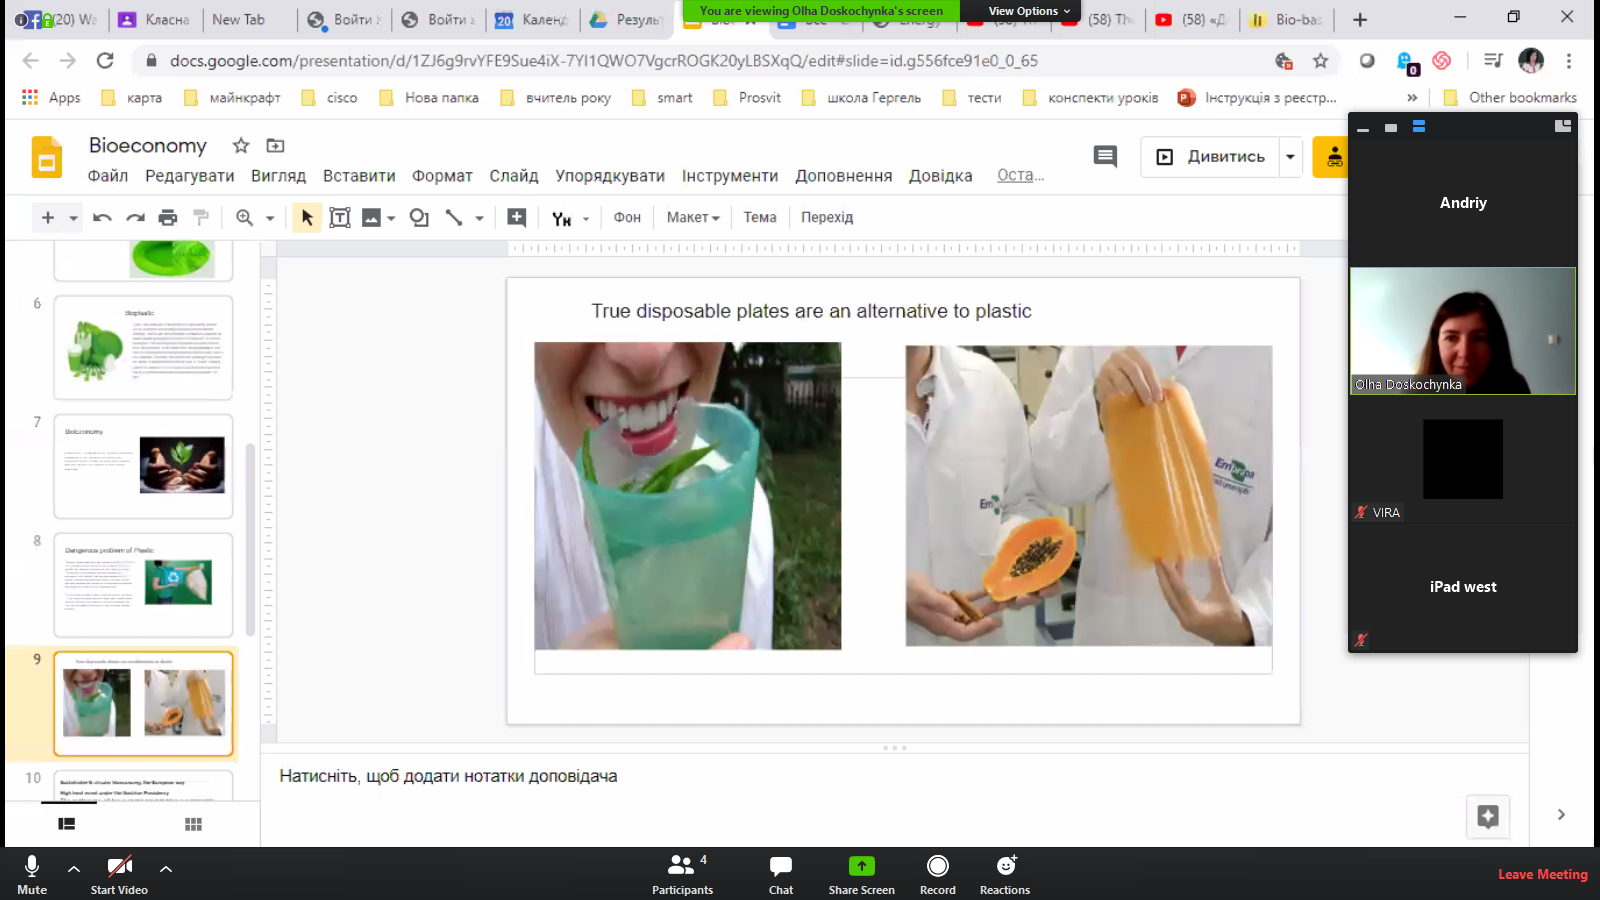Click the Фон background button

tap(627, 217)
